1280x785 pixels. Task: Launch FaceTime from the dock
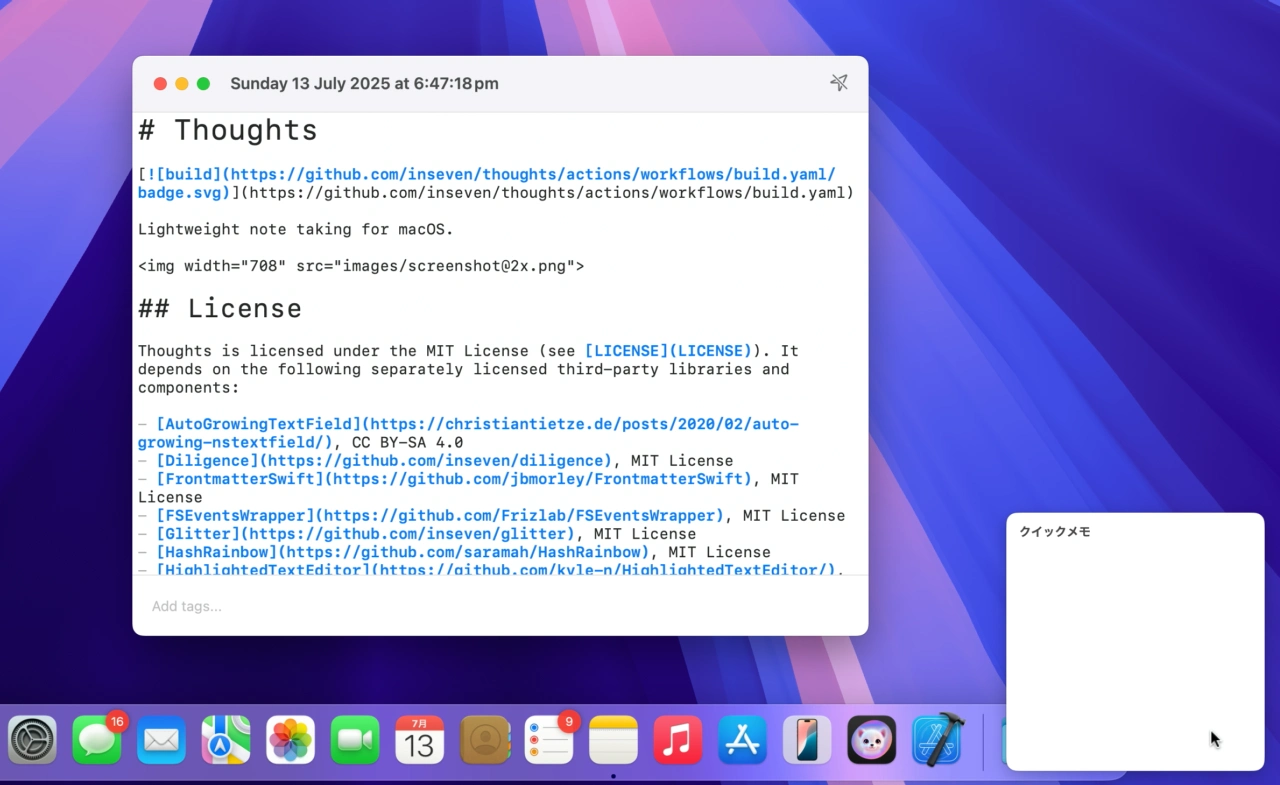[355, 741]
